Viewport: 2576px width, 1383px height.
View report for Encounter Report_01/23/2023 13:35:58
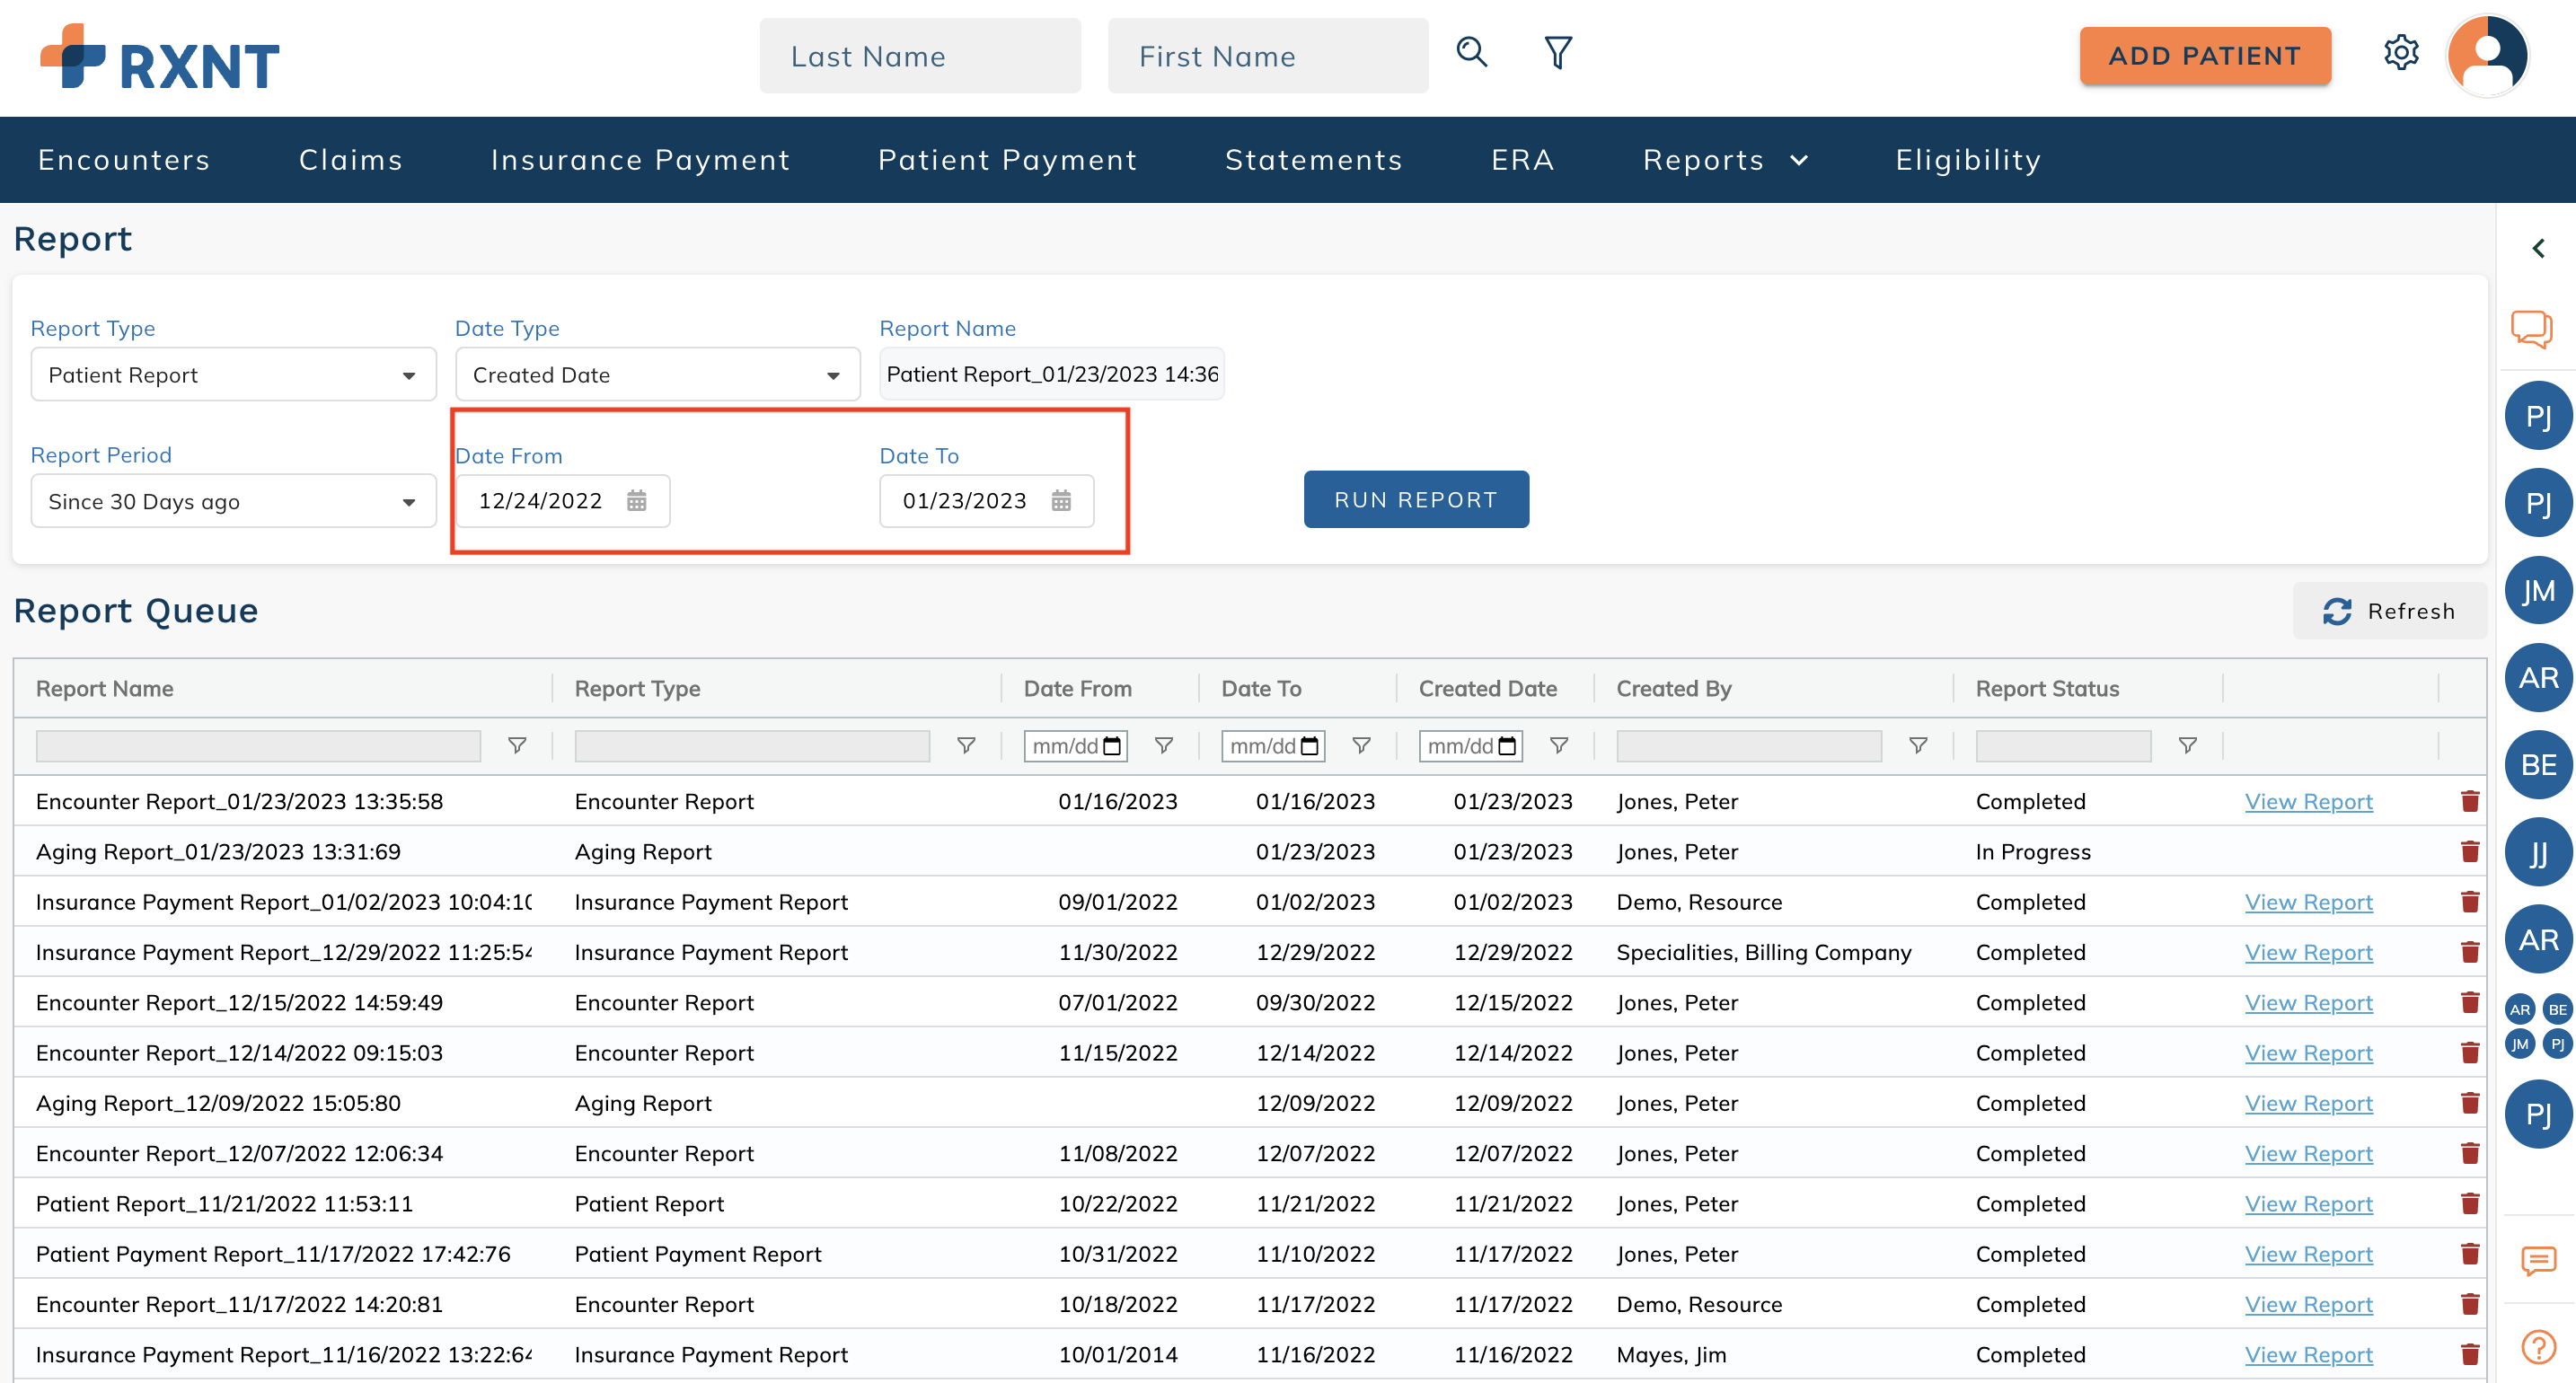pyautogui.click(x=2308, y=801)
